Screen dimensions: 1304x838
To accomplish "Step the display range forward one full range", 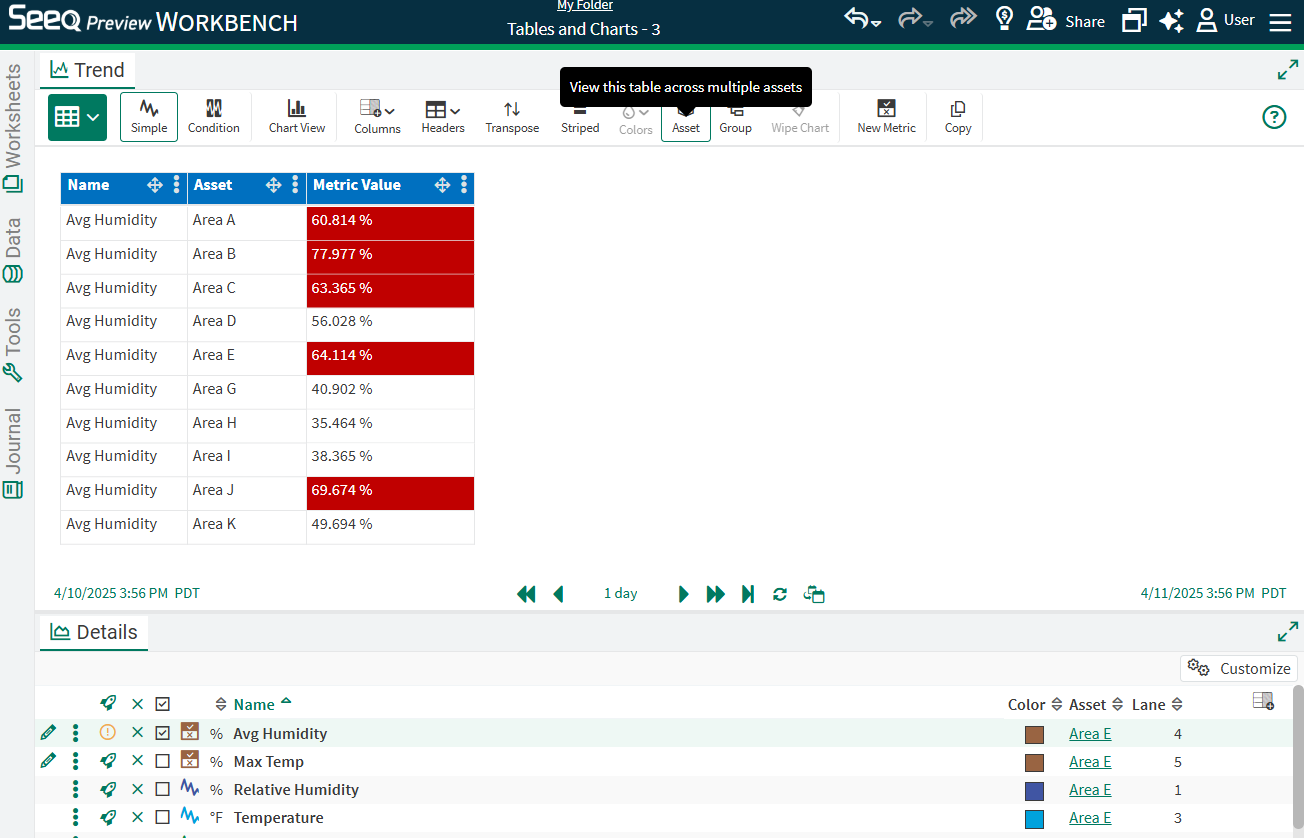I will pyautogui.click(x=715, y=594).
